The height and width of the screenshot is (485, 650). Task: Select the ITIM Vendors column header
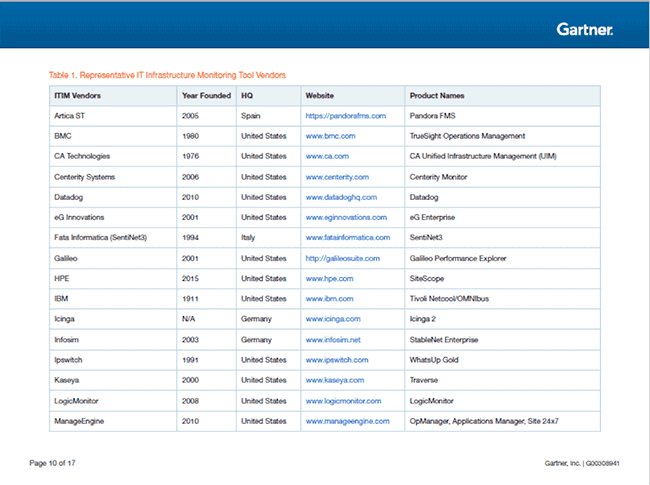(78, 96)
